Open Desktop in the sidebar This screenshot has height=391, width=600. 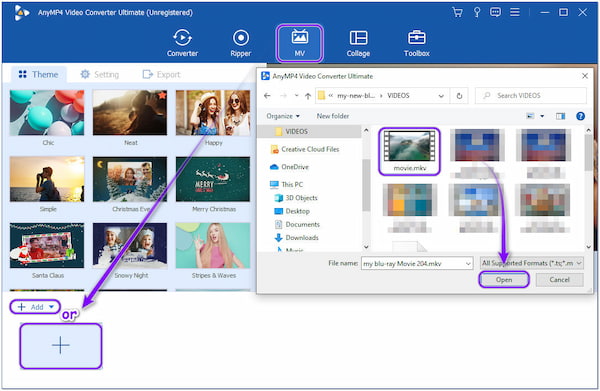[x=292, y=211]
